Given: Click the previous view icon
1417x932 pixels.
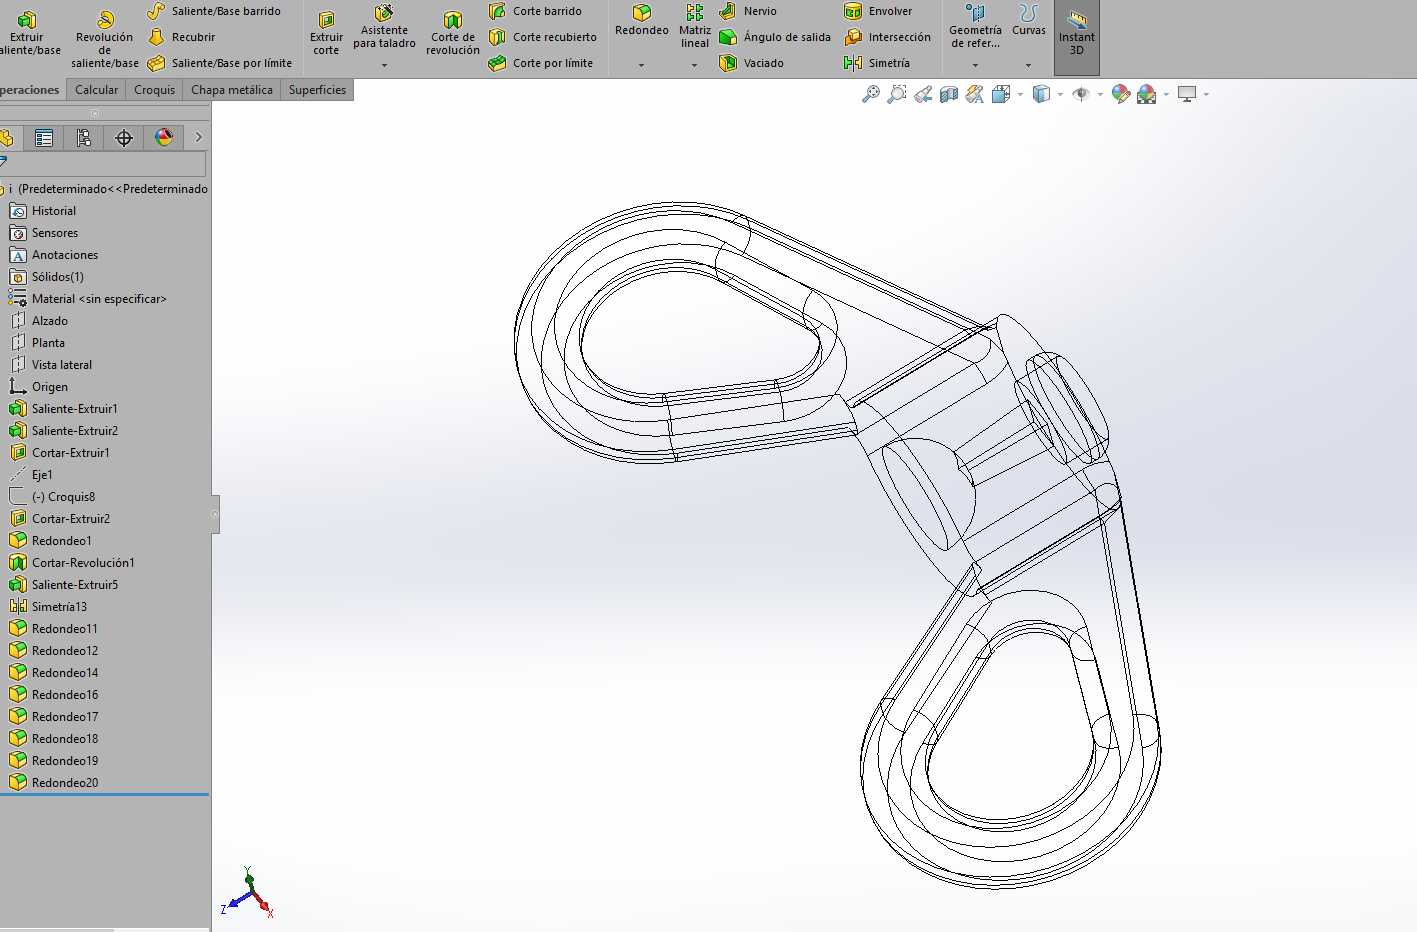Looking at the screenshot, I should (923, 94).
